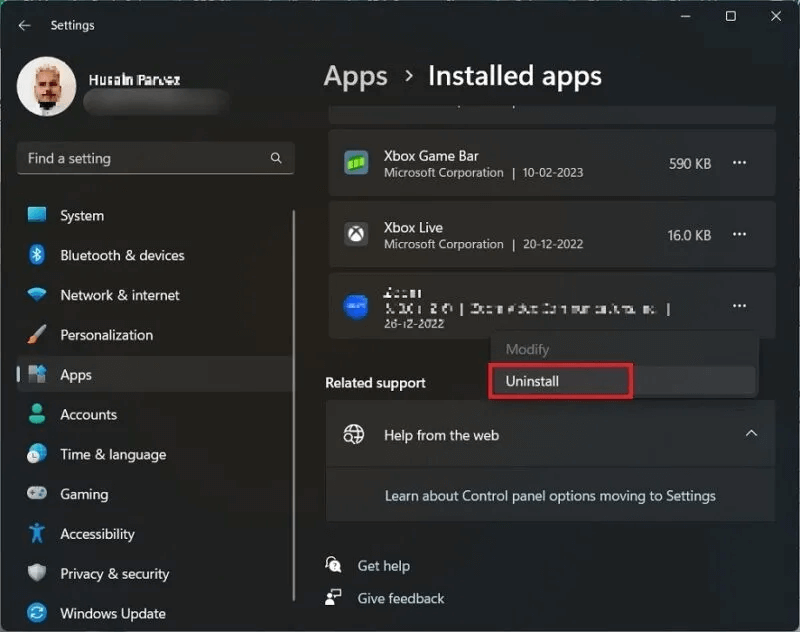The image size is (800, 632).
Task: Open Accessibility figure icon
Action: click(x=37, y=533)
